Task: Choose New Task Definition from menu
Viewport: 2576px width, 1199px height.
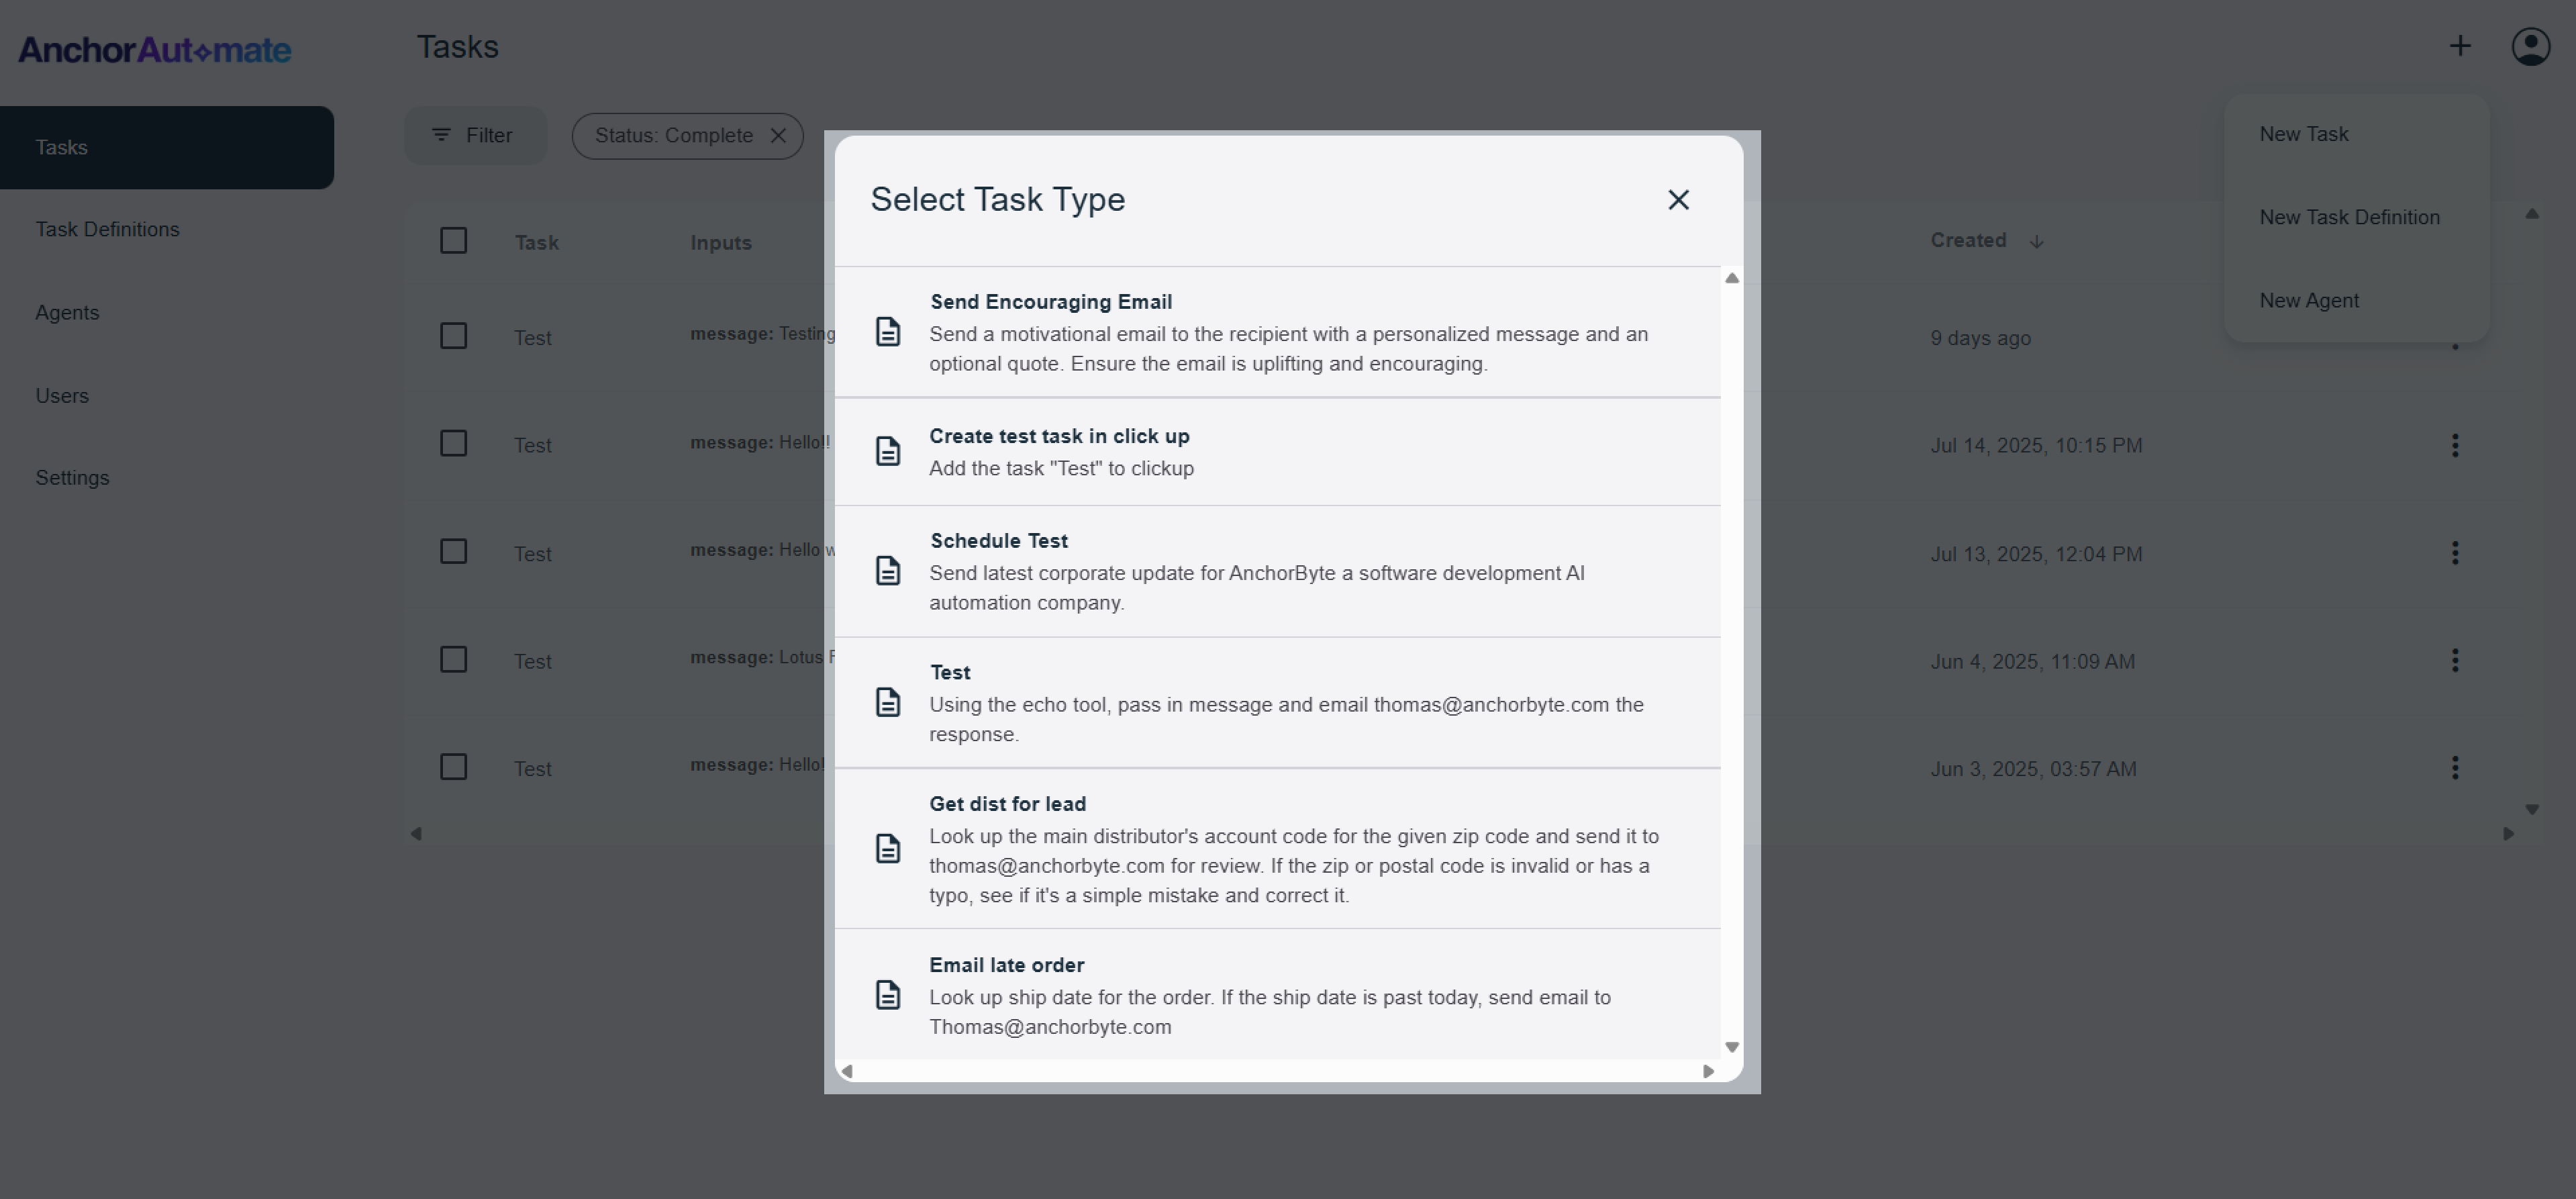Action: [x=2349, y=217]
